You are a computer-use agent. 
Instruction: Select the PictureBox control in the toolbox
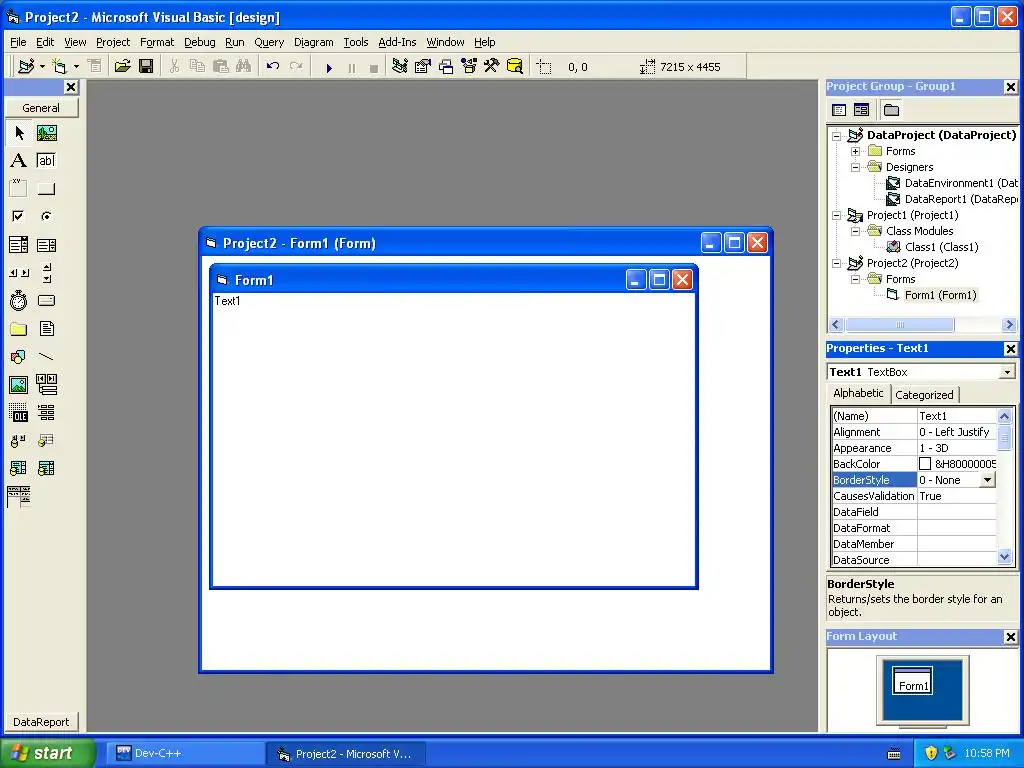click(x=46, y=133)
